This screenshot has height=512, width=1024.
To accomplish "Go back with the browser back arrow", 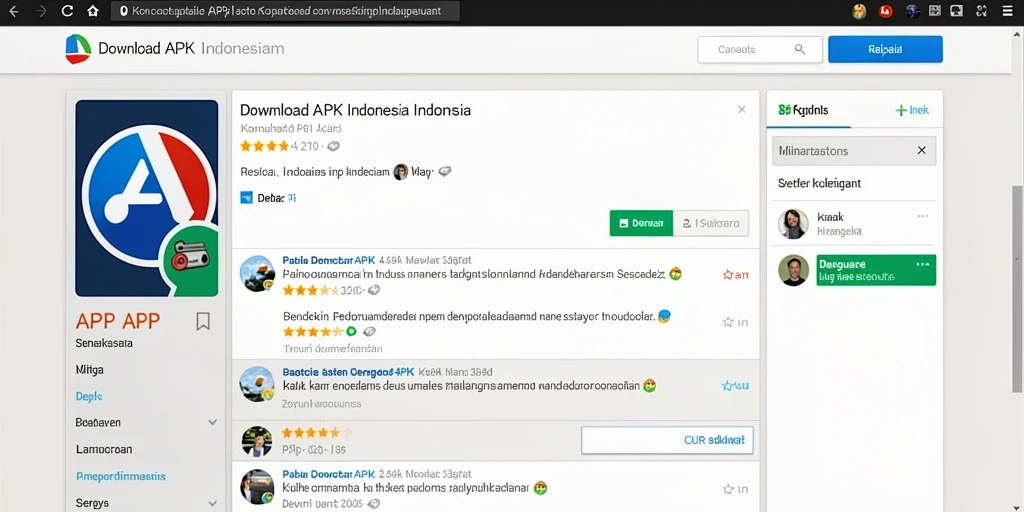I will pyautogui.click(x=13, y=11).
